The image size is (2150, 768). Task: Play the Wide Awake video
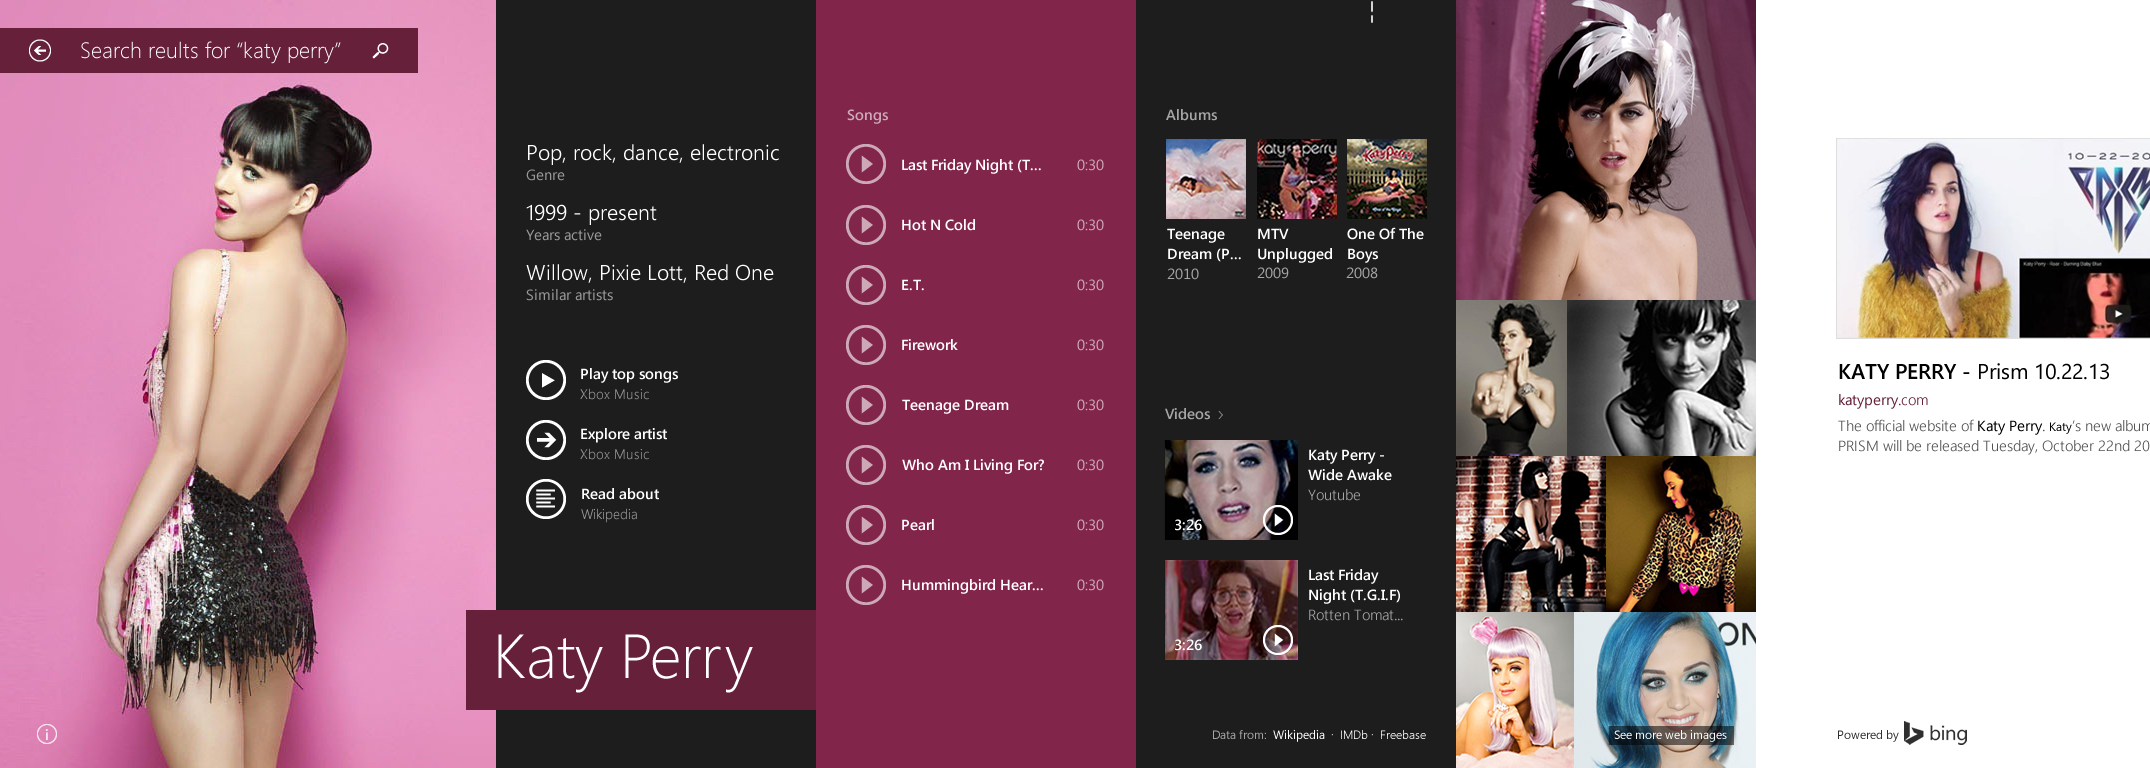1278,520
